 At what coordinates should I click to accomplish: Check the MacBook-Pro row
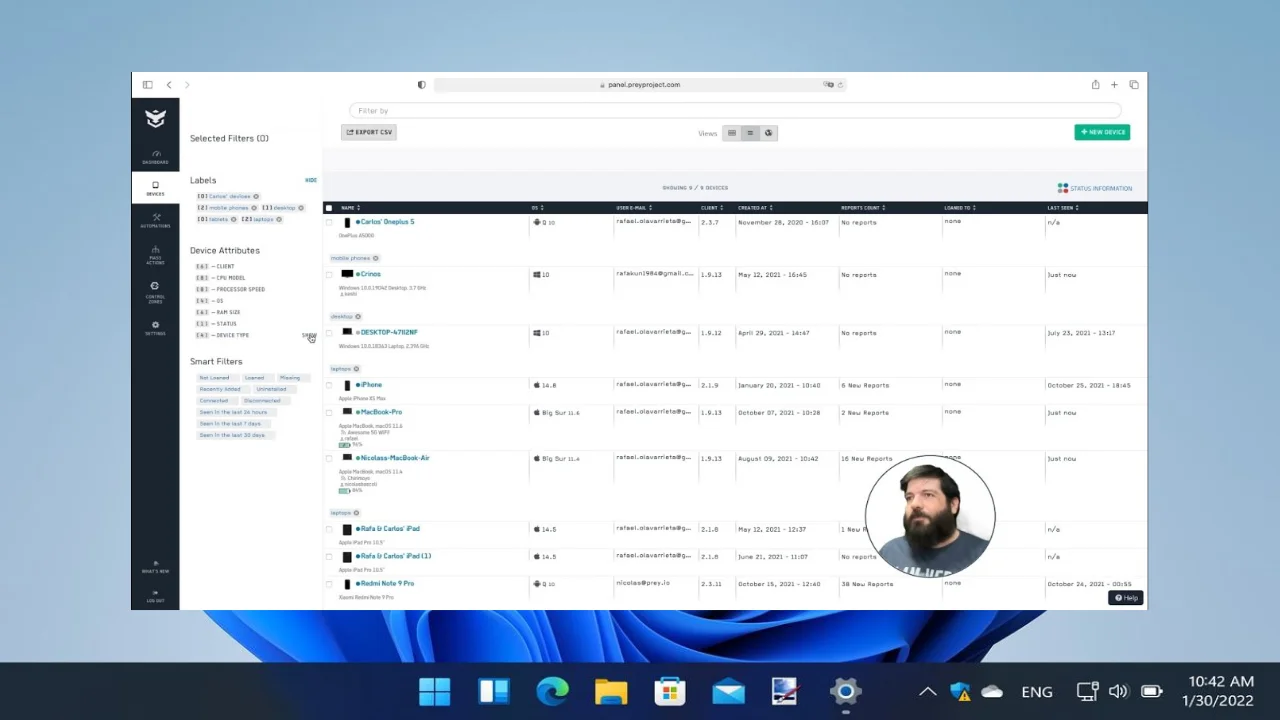tap(329, 412)
